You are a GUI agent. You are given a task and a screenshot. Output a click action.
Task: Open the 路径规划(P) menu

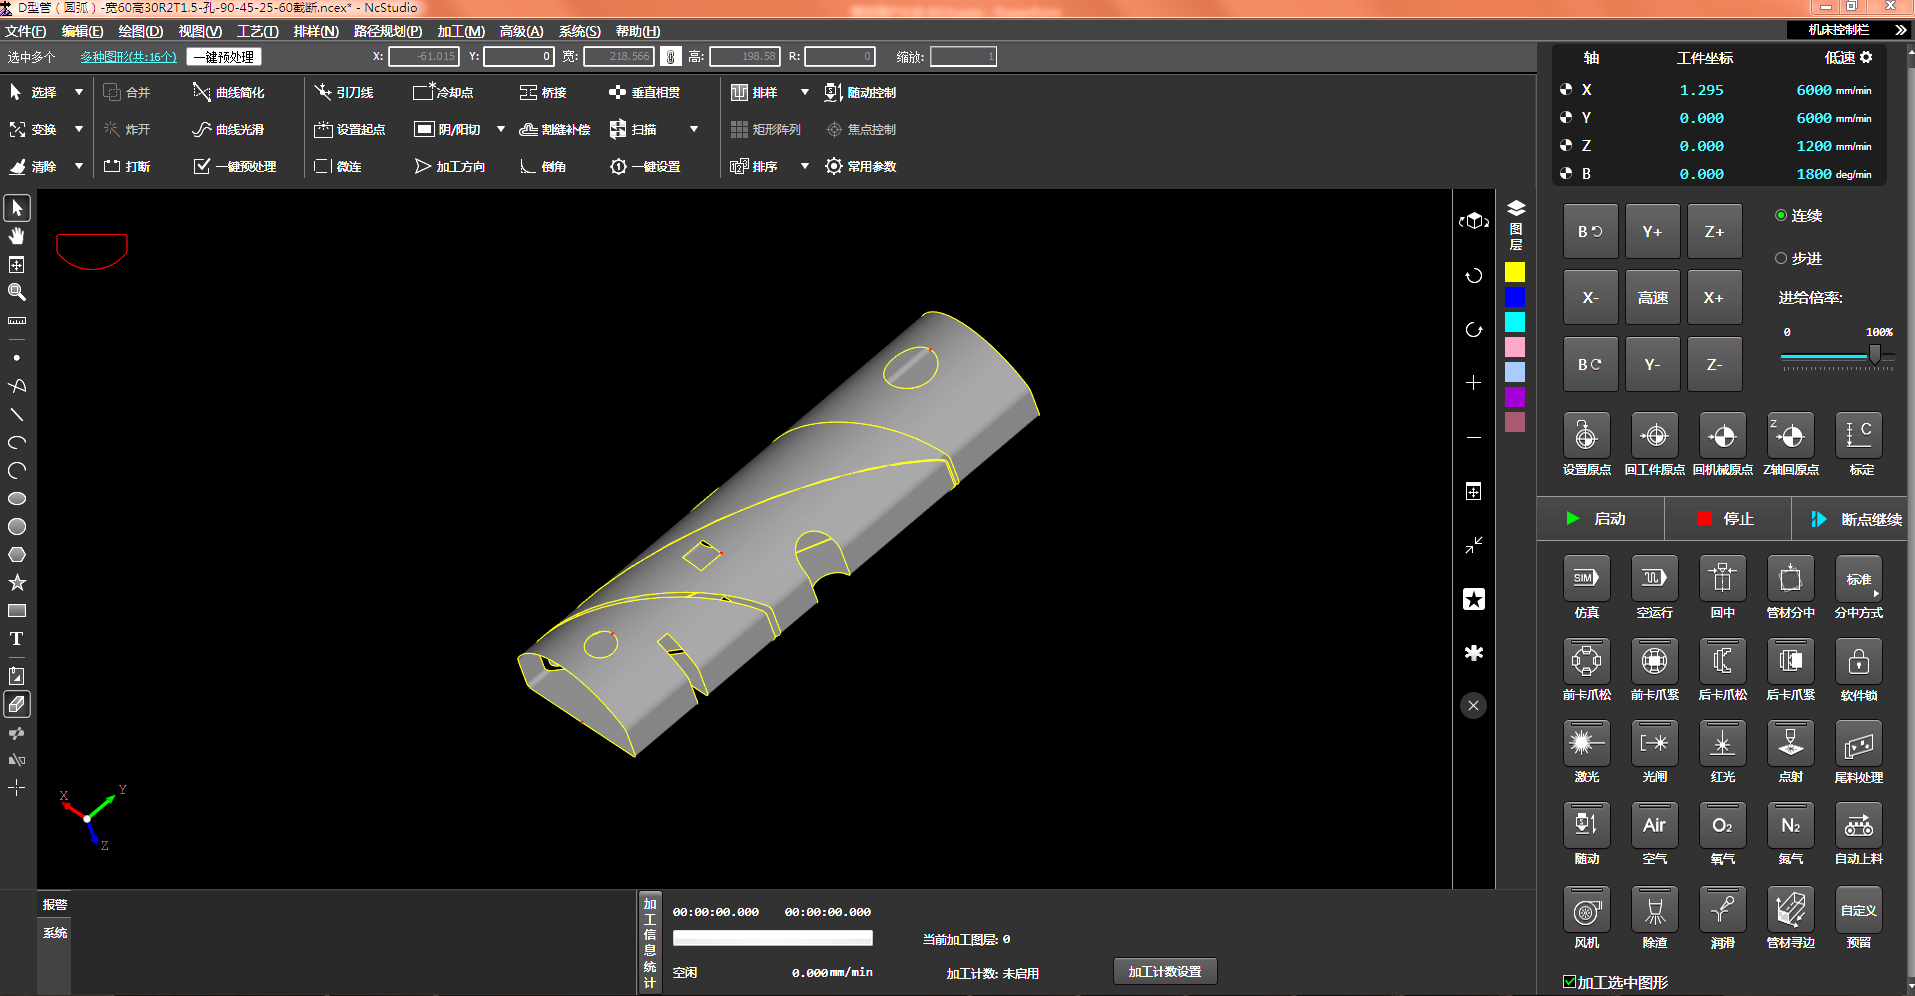tap(387, 31)
